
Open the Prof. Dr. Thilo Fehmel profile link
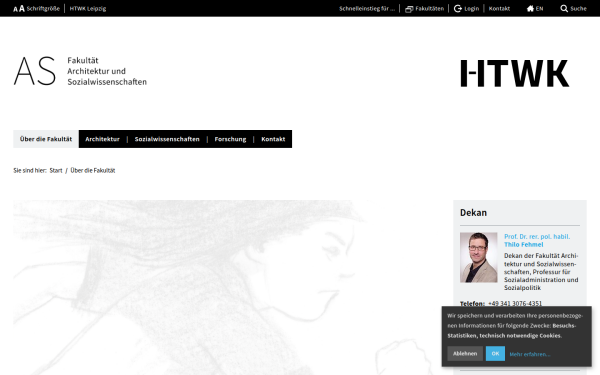[x=537, y=240]
